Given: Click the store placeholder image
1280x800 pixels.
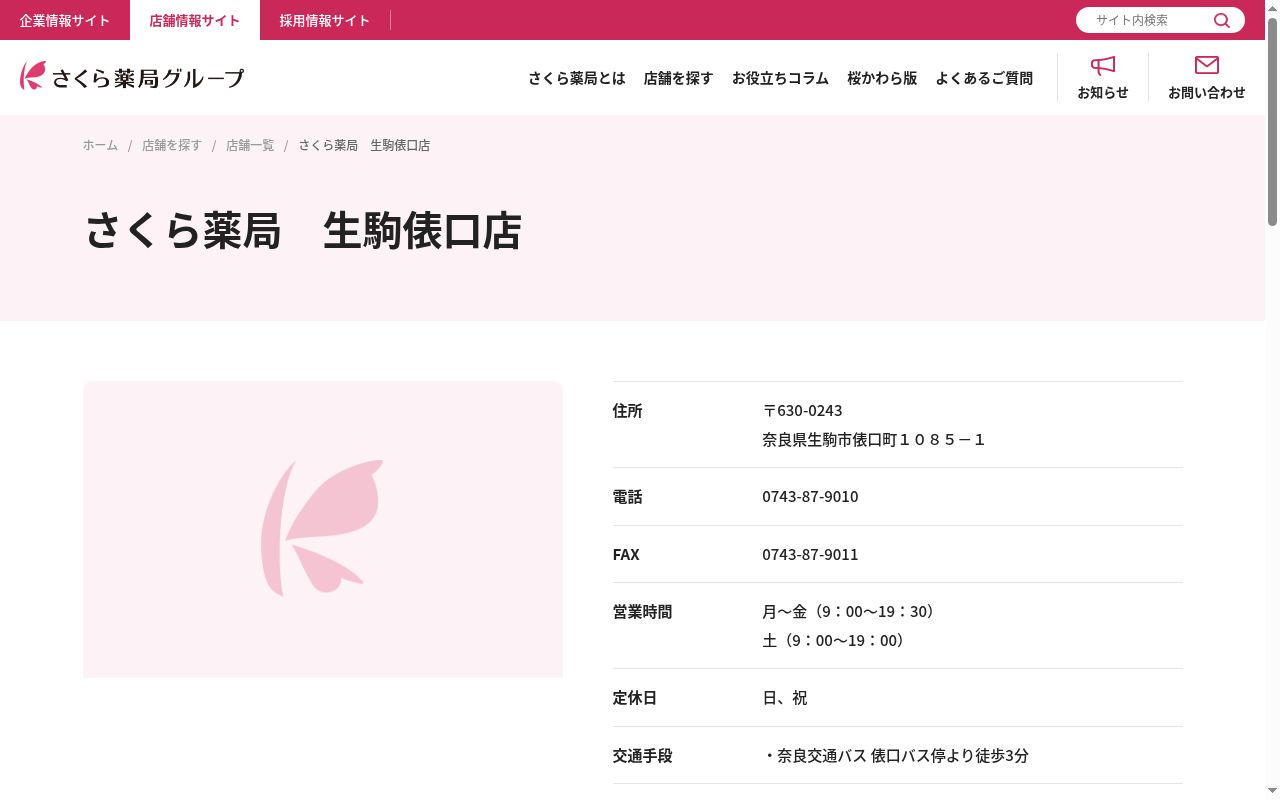Looking at the screenshot, I should click(x=323, y=529).
